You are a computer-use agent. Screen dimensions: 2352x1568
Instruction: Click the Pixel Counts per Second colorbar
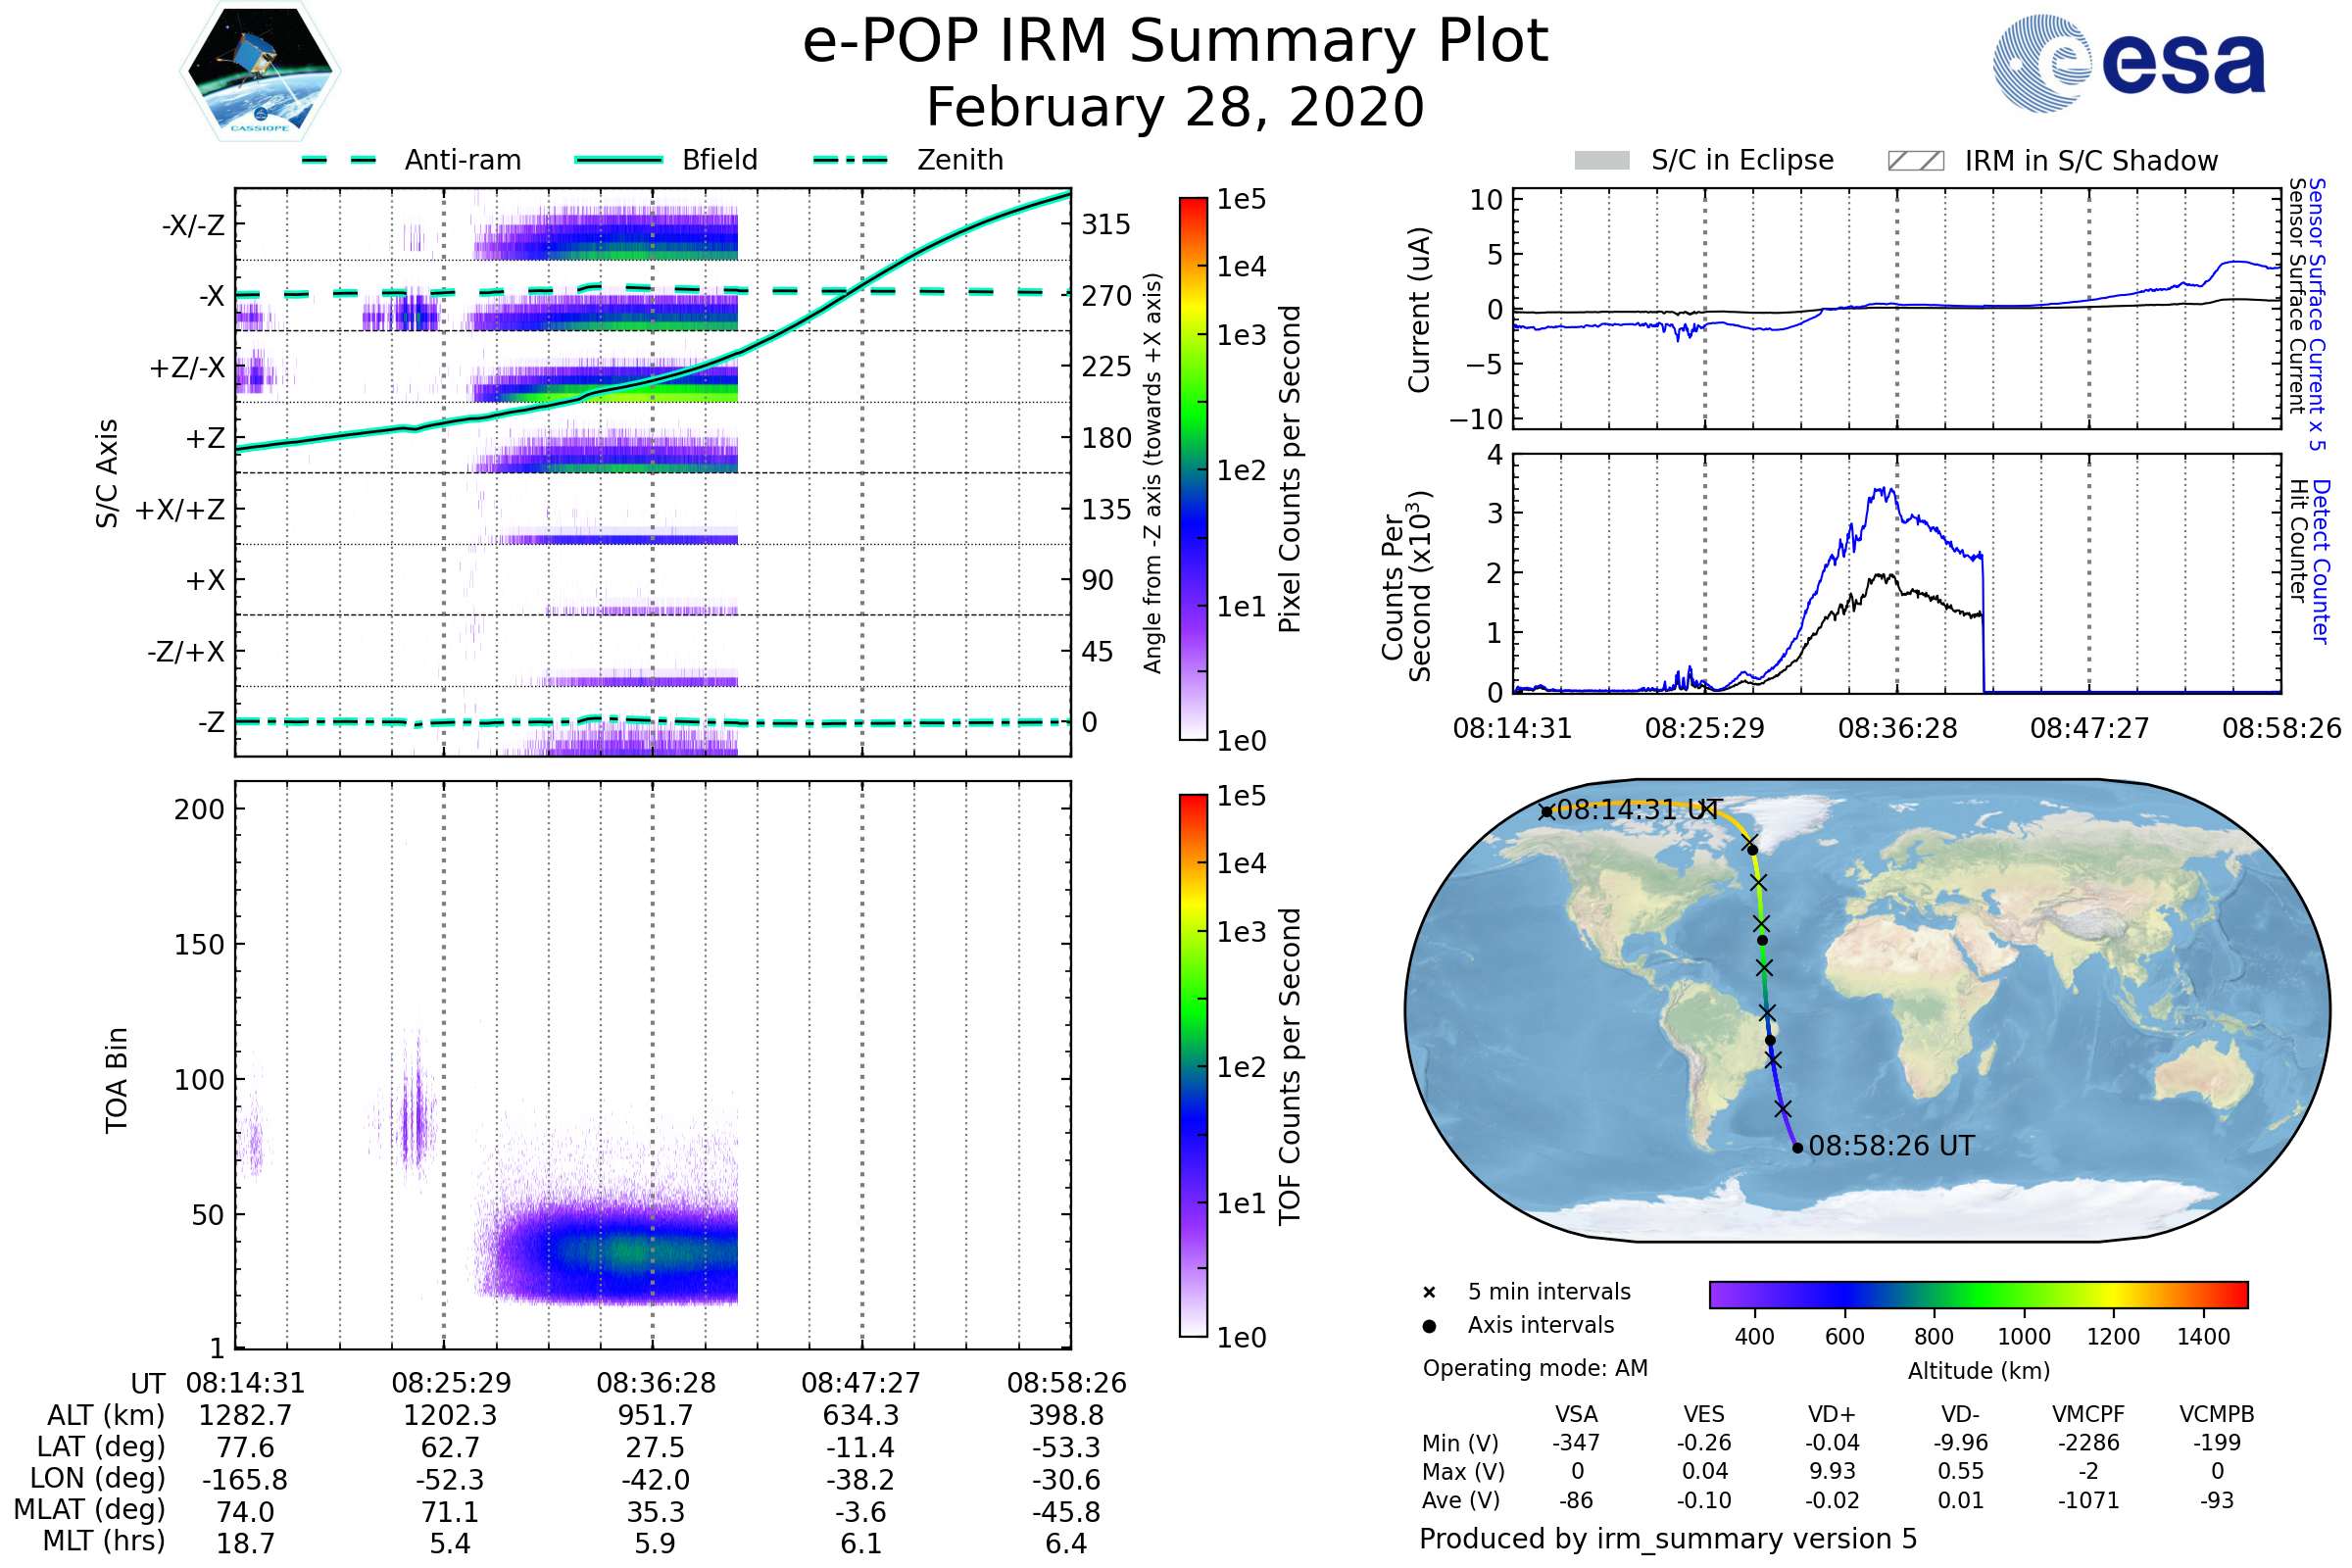[x=1193, y=469]
